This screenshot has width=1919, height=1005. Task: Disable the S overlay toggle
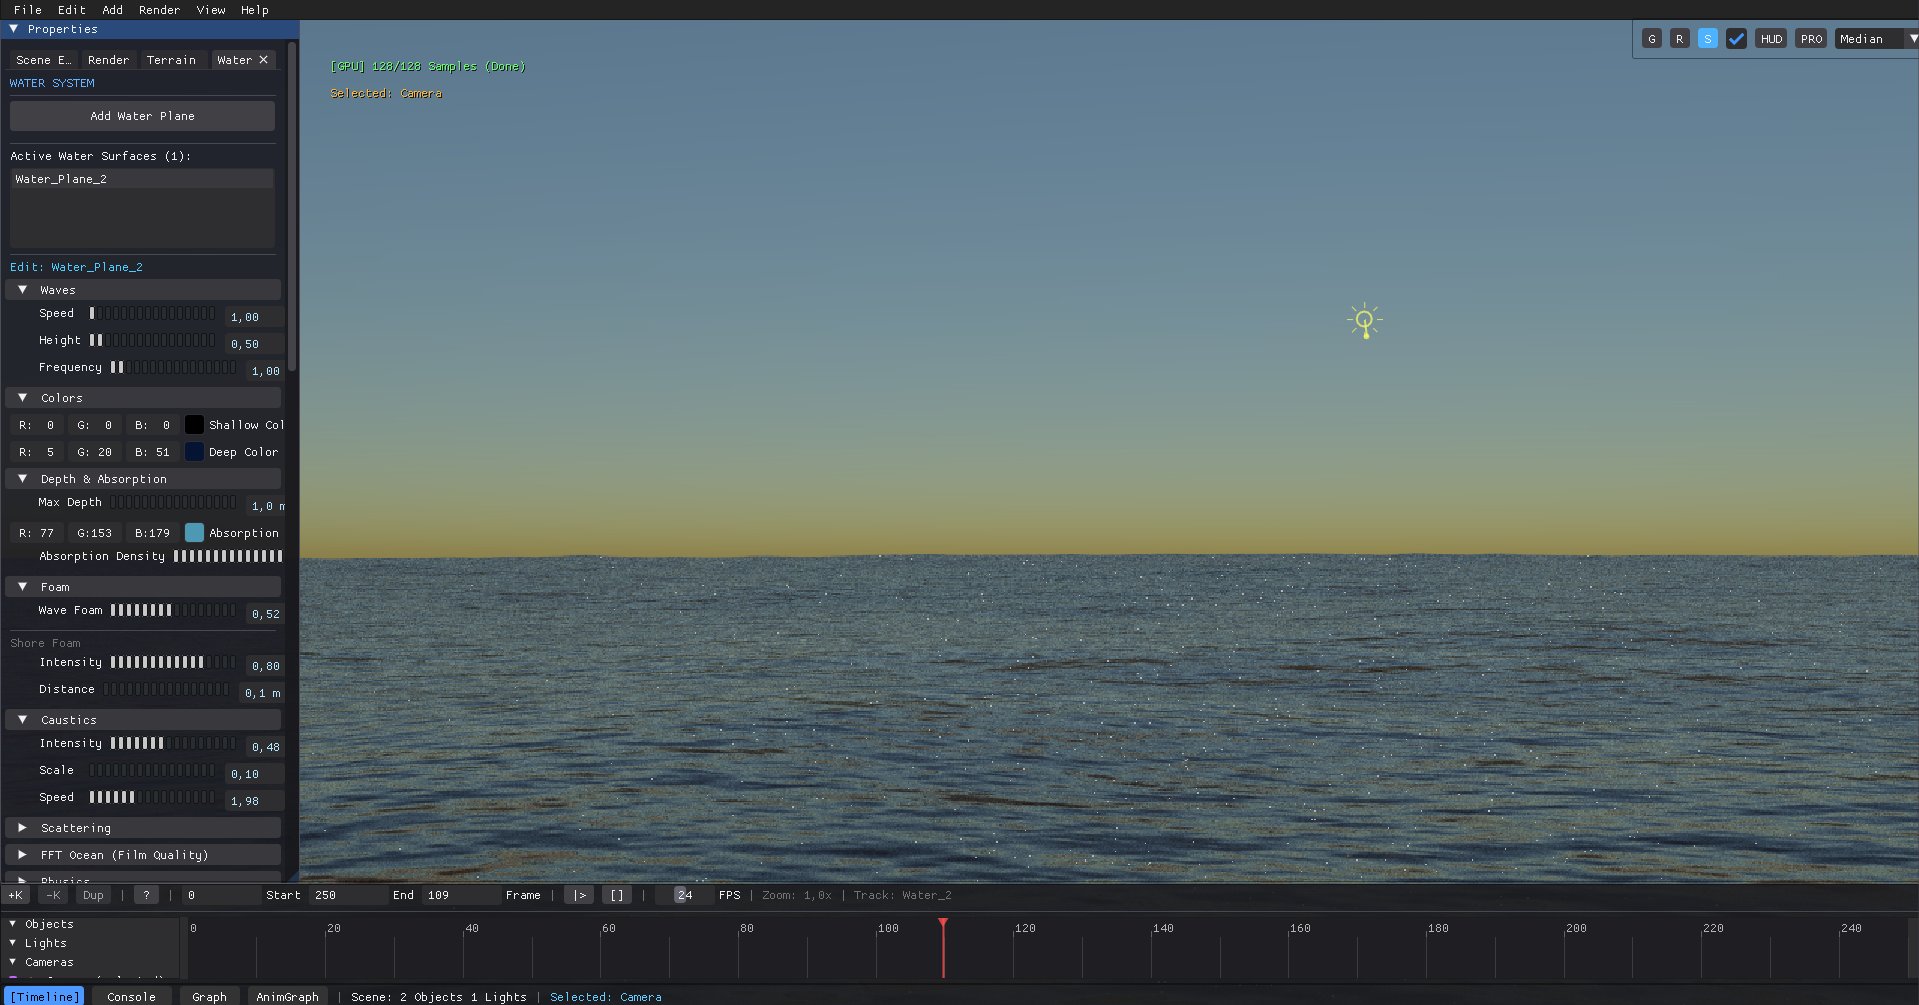tap(1707, 38)
